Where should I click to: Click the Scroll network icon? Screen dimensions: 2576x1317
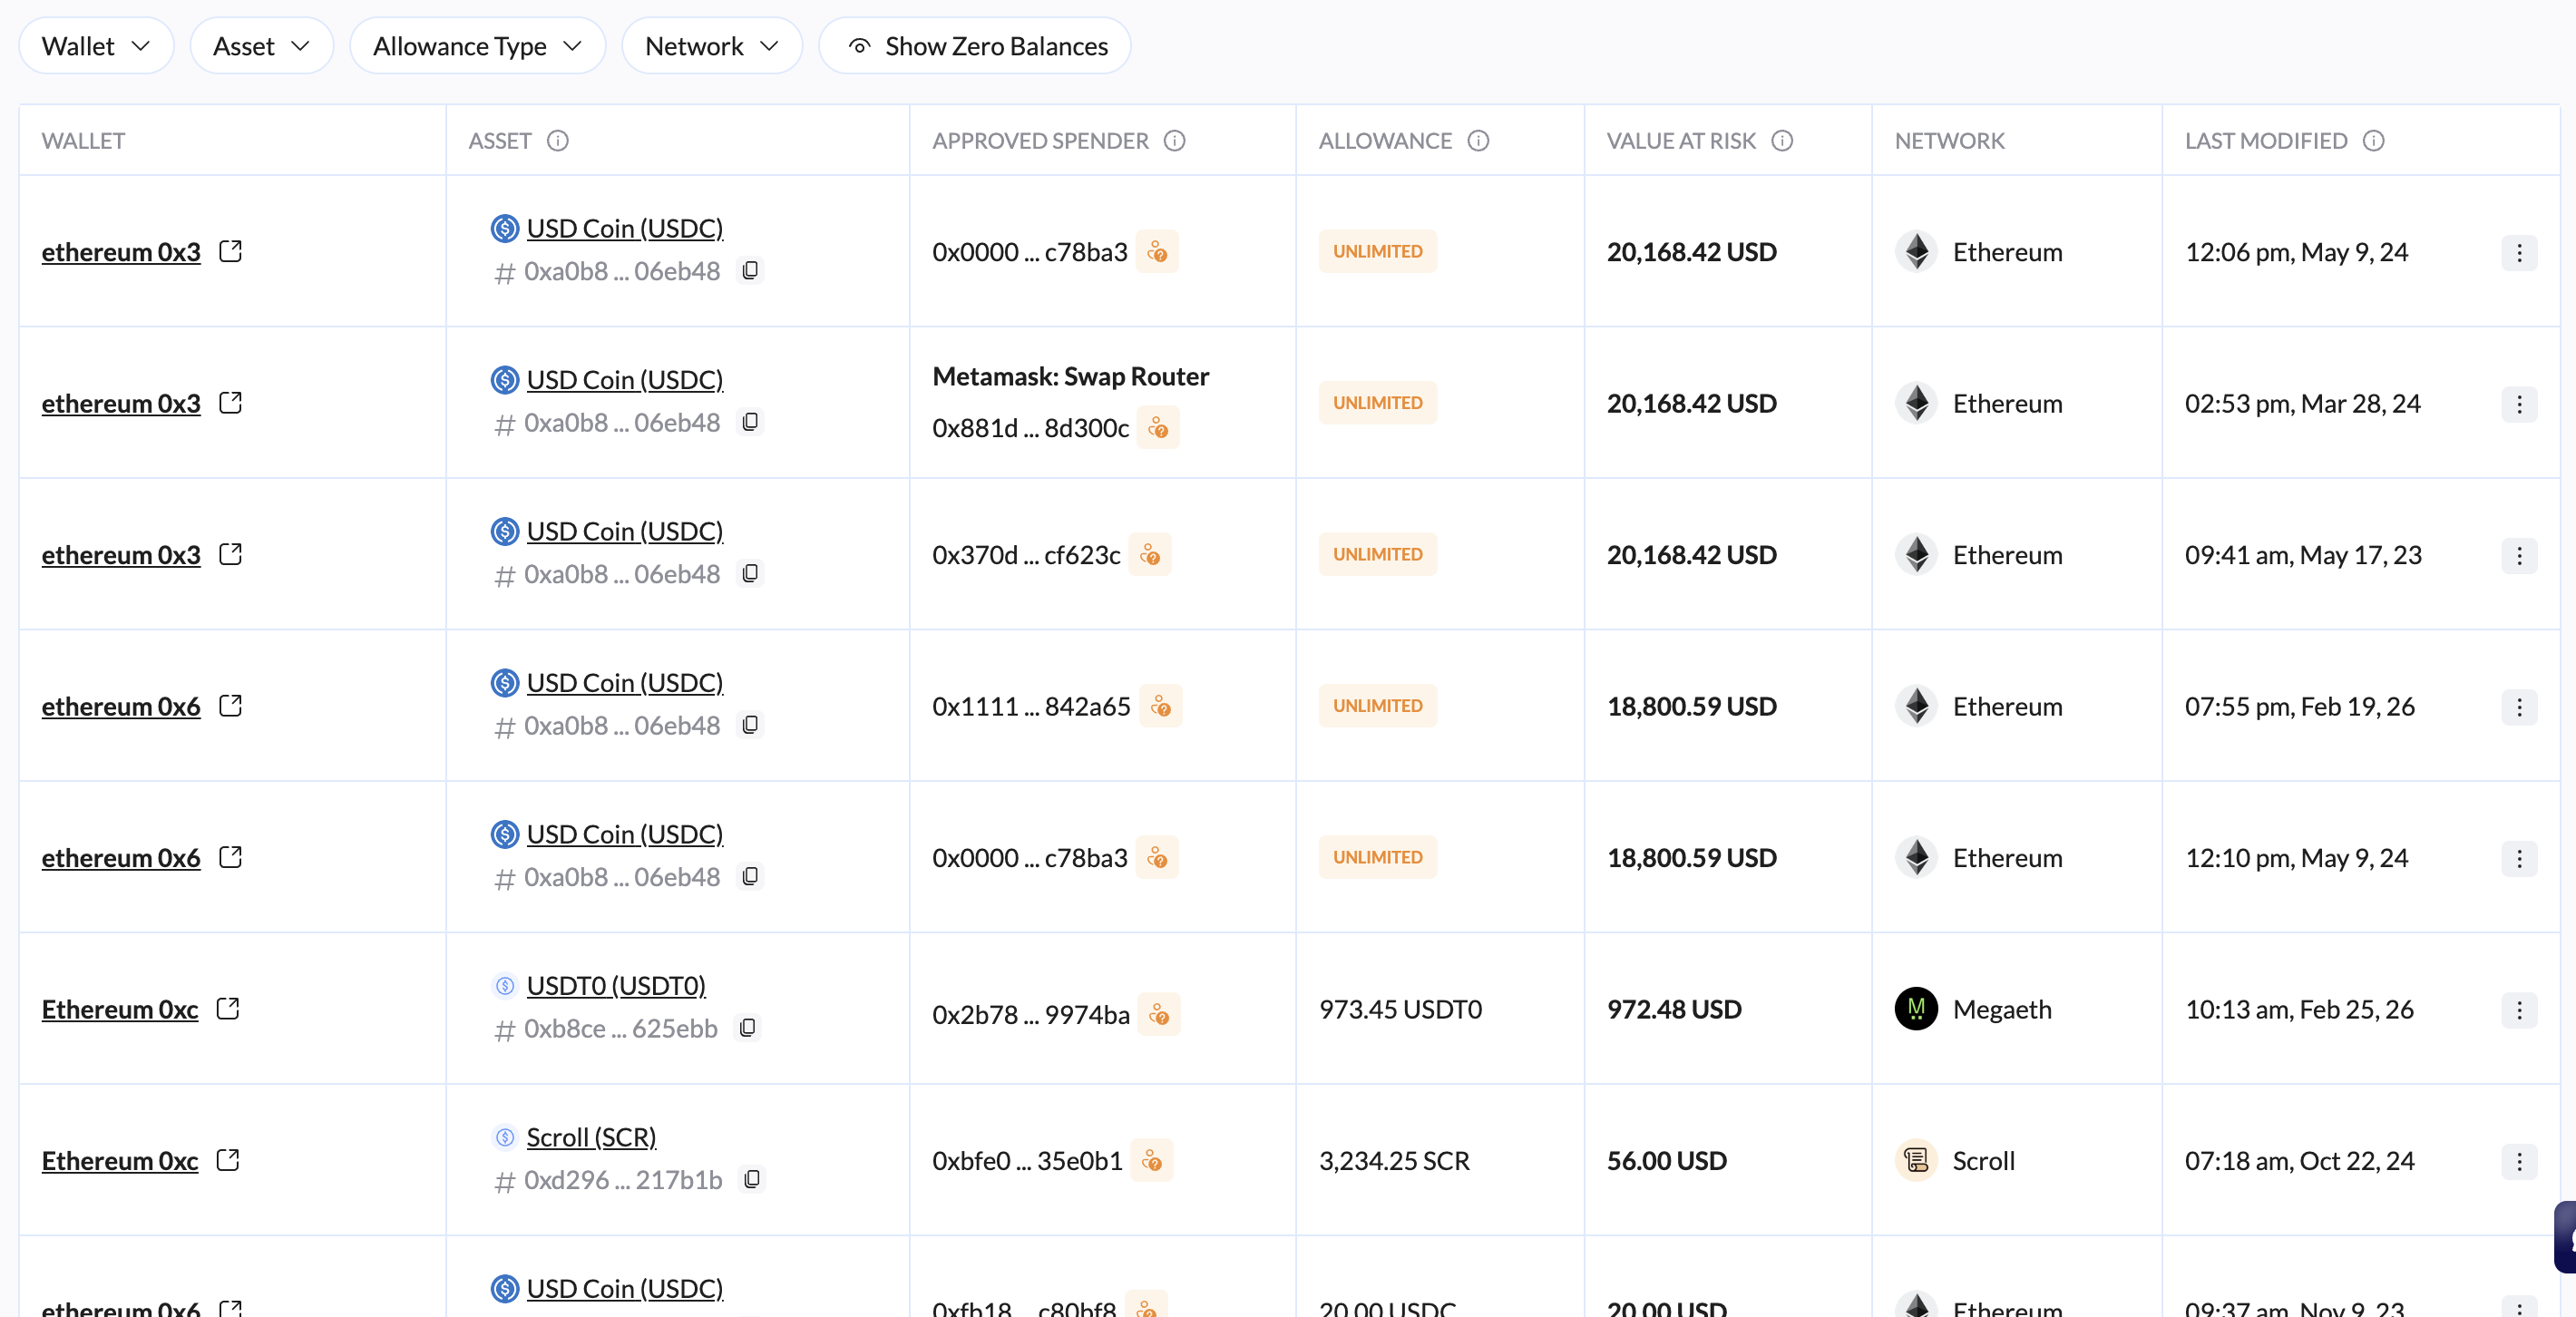1916,1160
